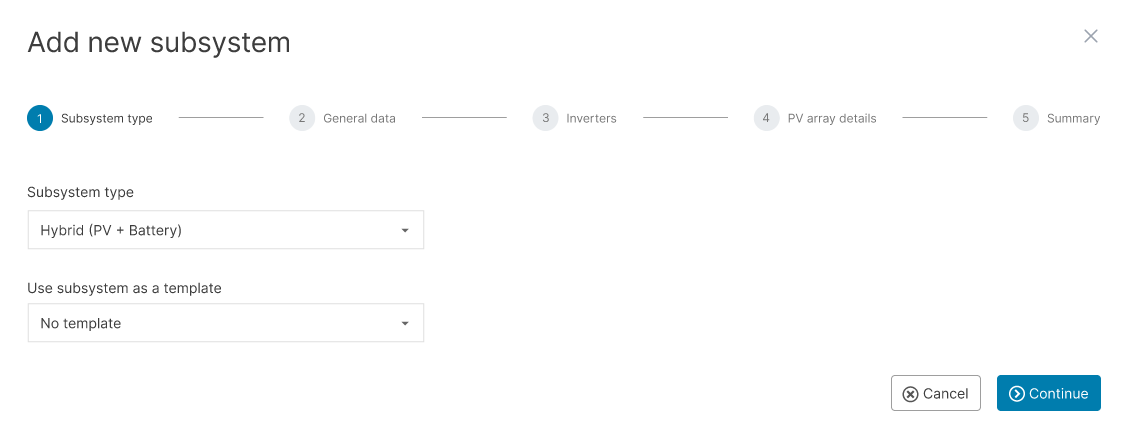The height and width of the screenshot is (437, 1128).
Task: Open the No template dropdown
Action: [x=225, y=323]
